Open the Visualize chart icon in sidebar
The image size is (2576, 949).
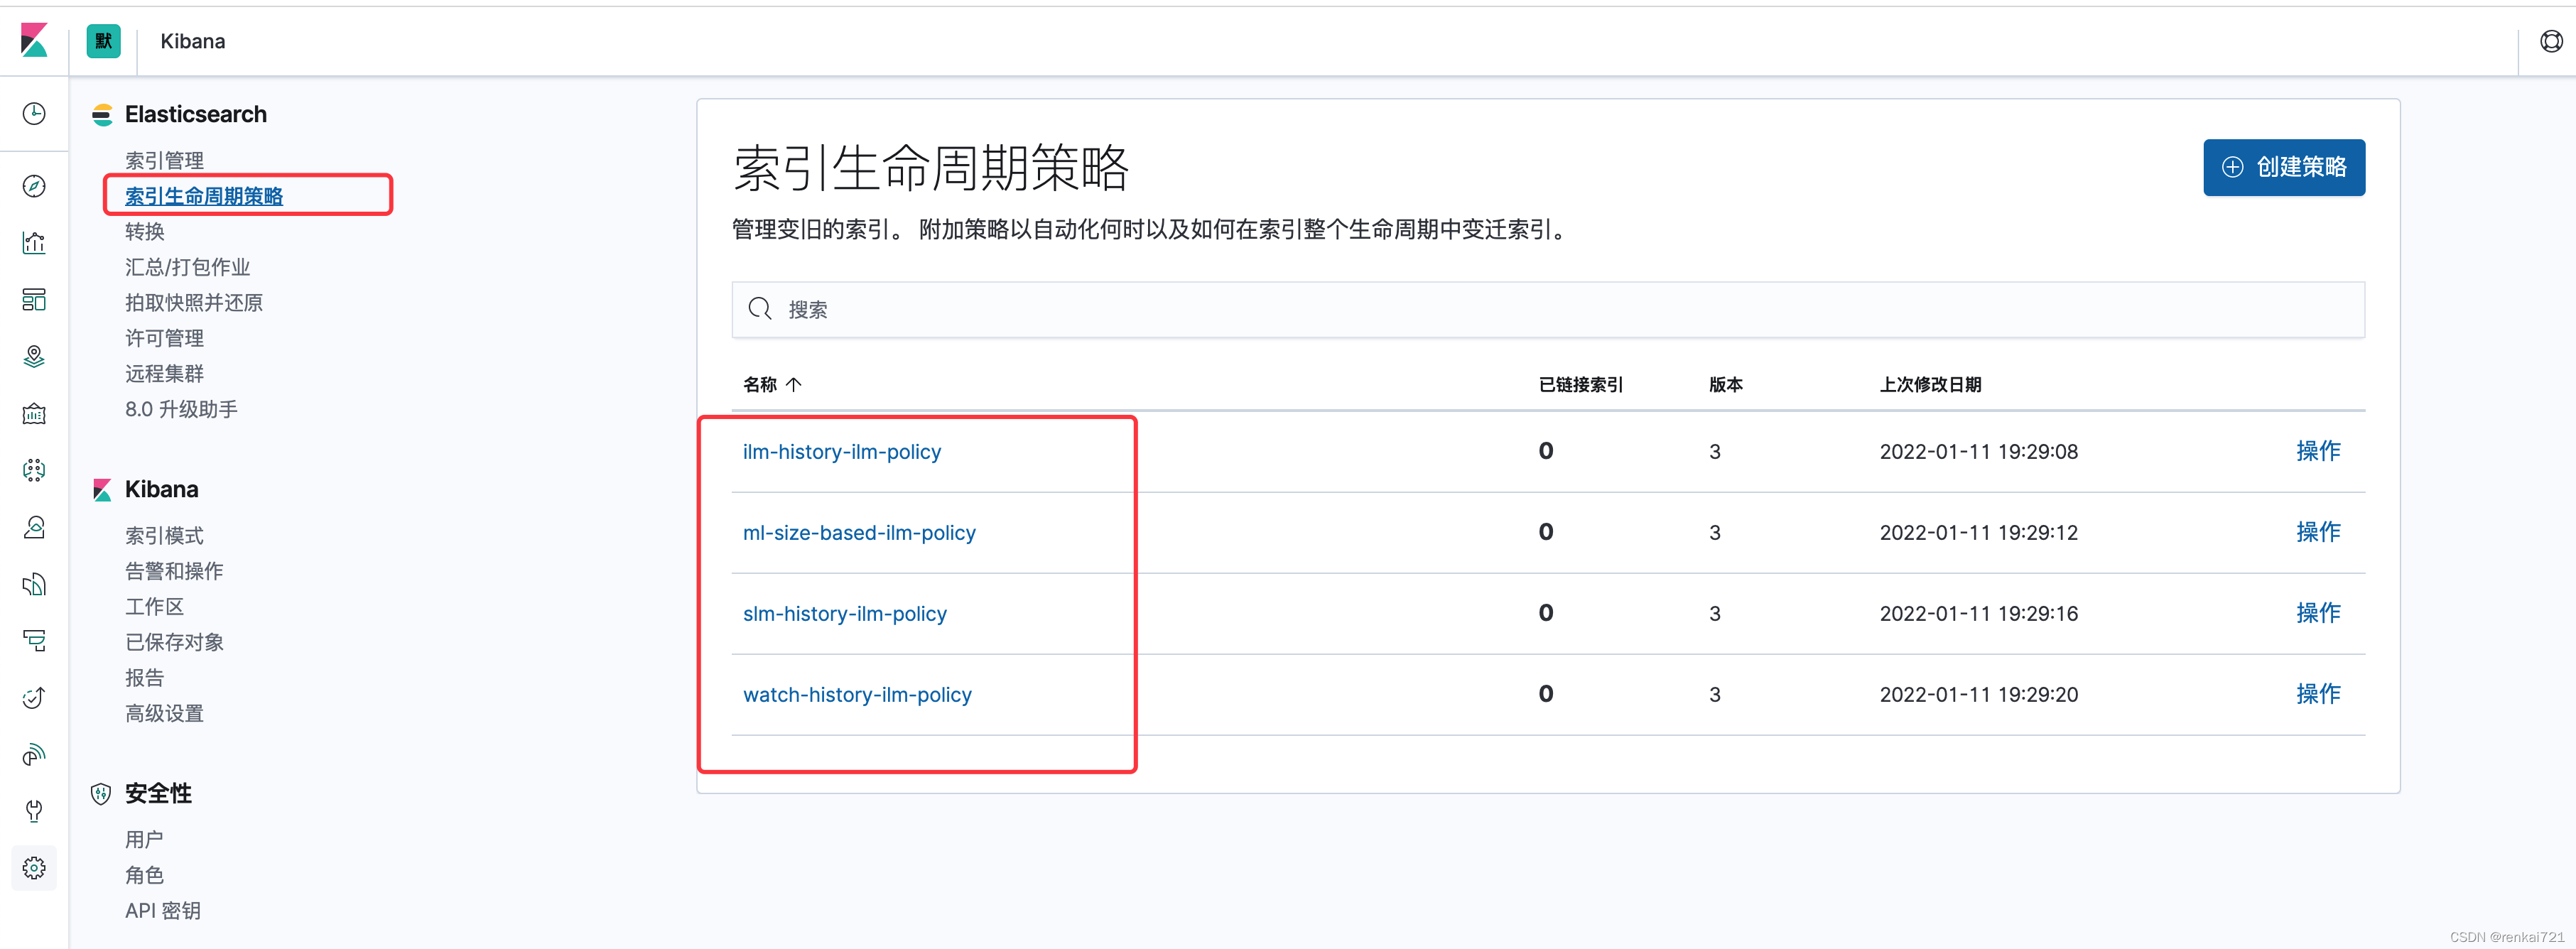[x=34, y=243]
